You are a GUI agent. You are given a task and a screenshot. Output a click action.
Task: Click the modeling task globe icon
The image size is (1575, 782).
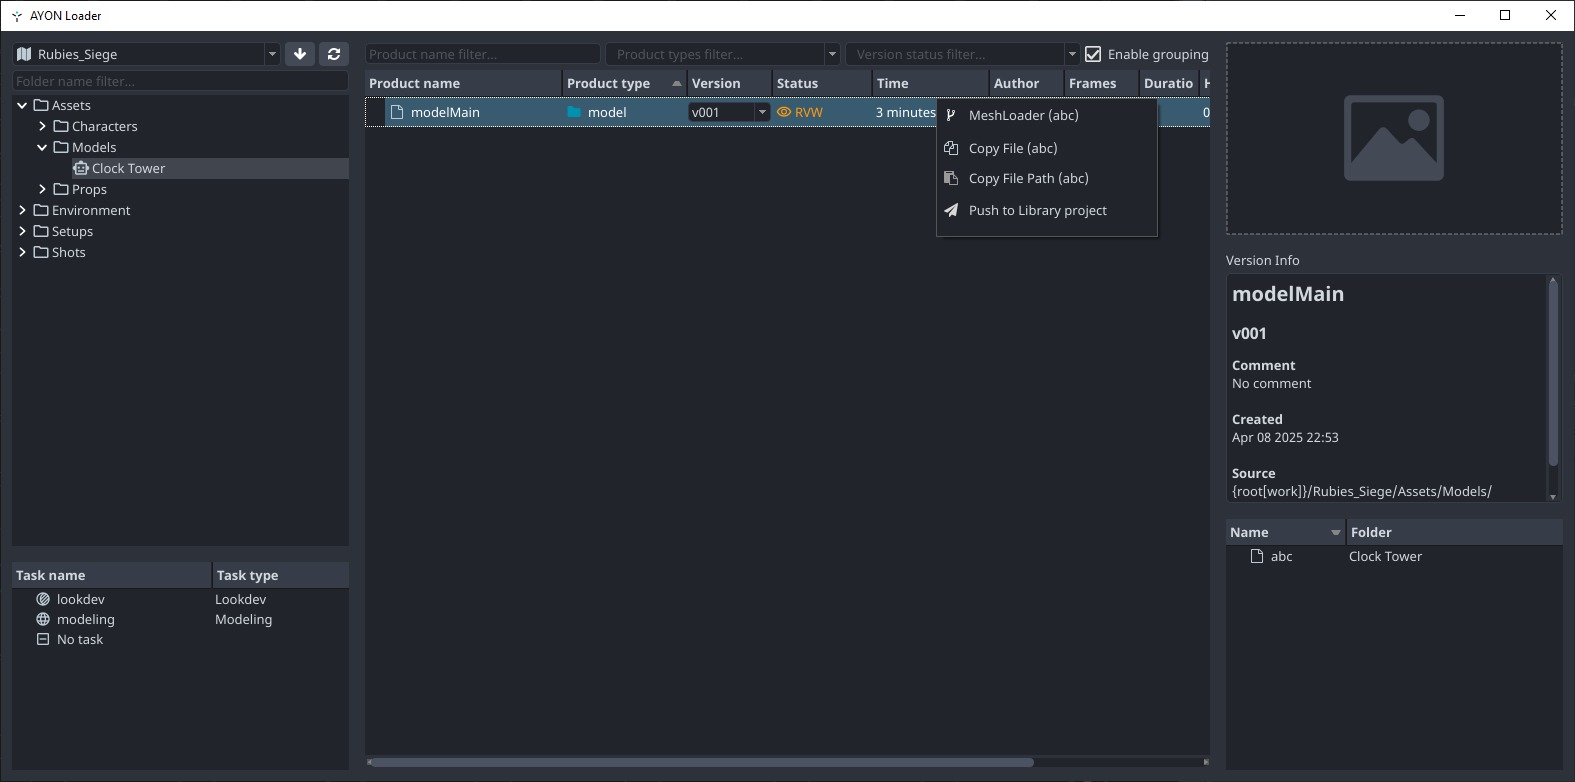click(x=43, y=619)
